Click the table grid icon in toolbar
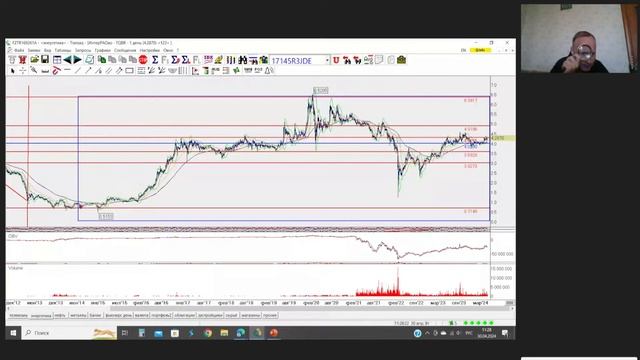The width and height of the screenshot is (640, 360). (x=57, y=60)
